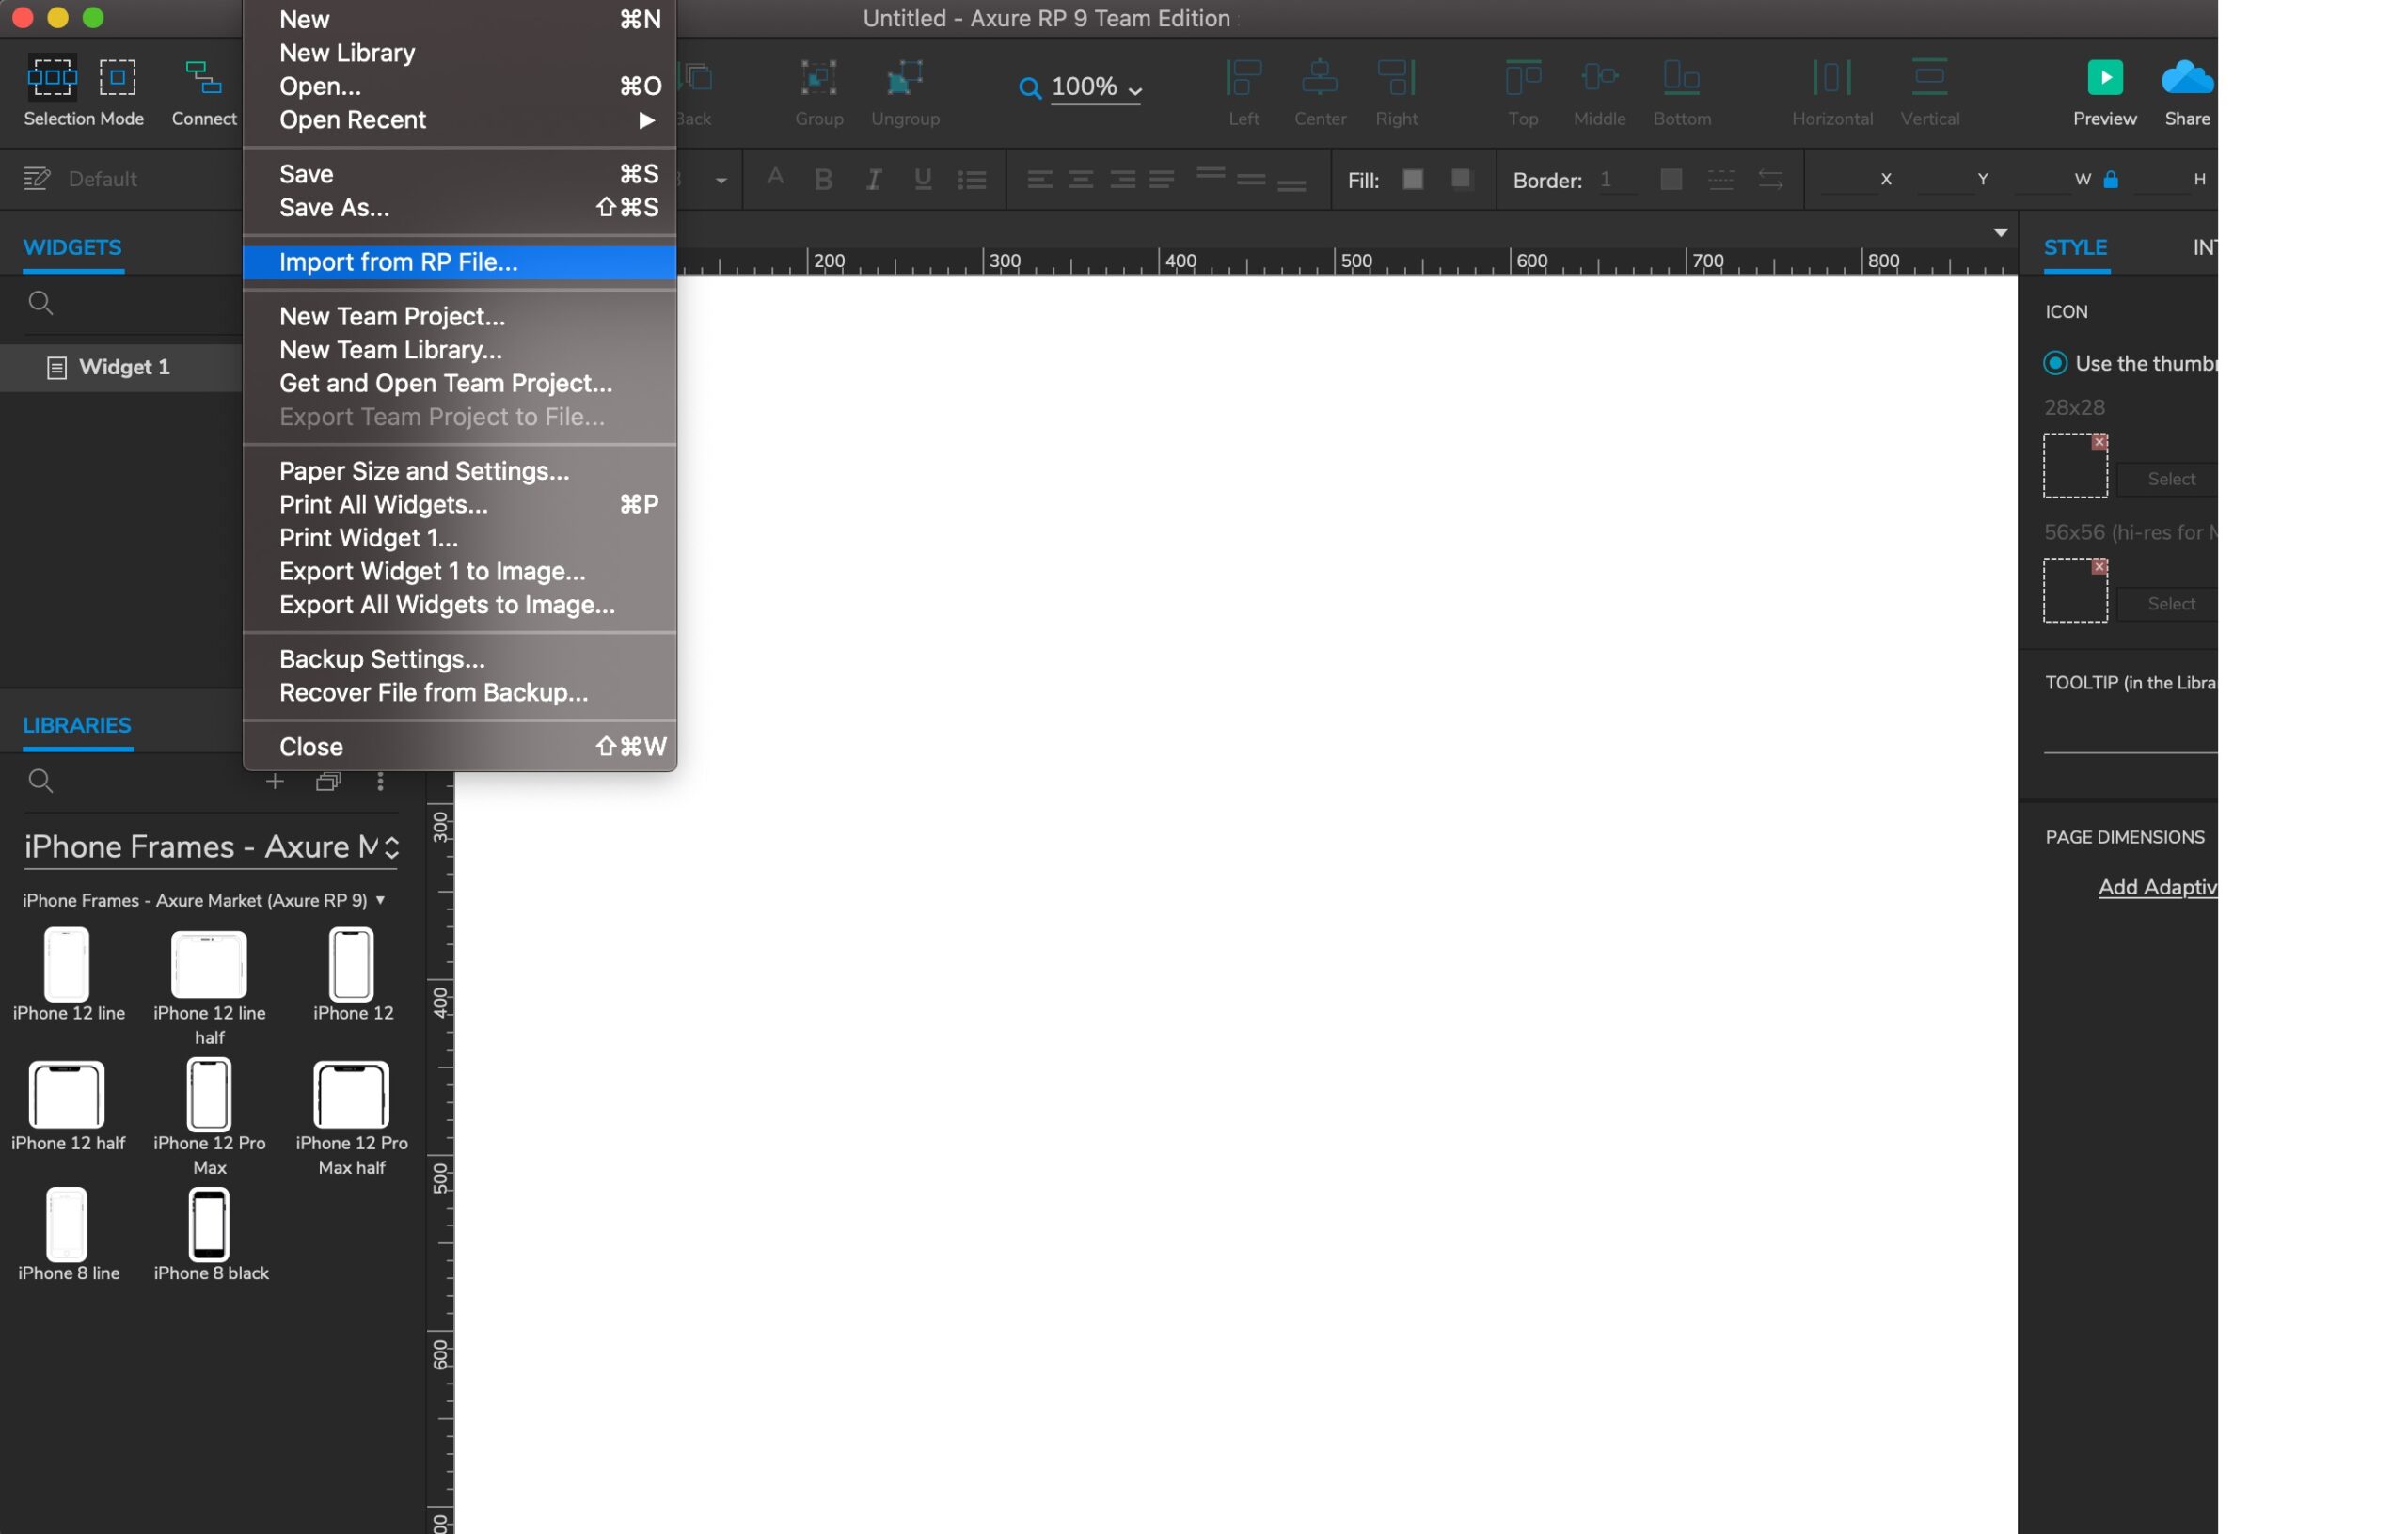Toggle italic text formatting

(872, 179)
